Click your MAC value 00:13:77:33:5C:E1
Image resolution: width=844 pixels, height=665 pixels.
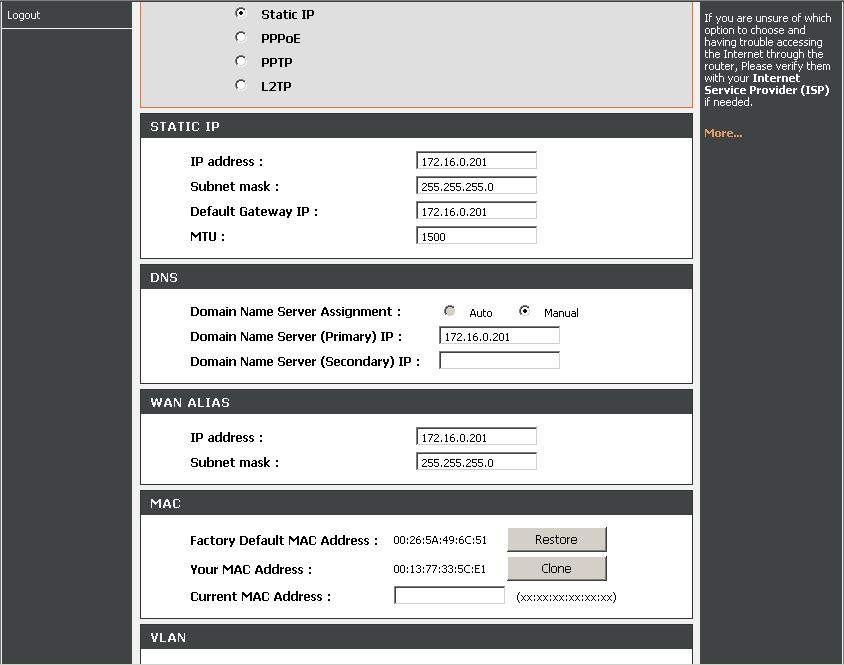click(439, 569)
